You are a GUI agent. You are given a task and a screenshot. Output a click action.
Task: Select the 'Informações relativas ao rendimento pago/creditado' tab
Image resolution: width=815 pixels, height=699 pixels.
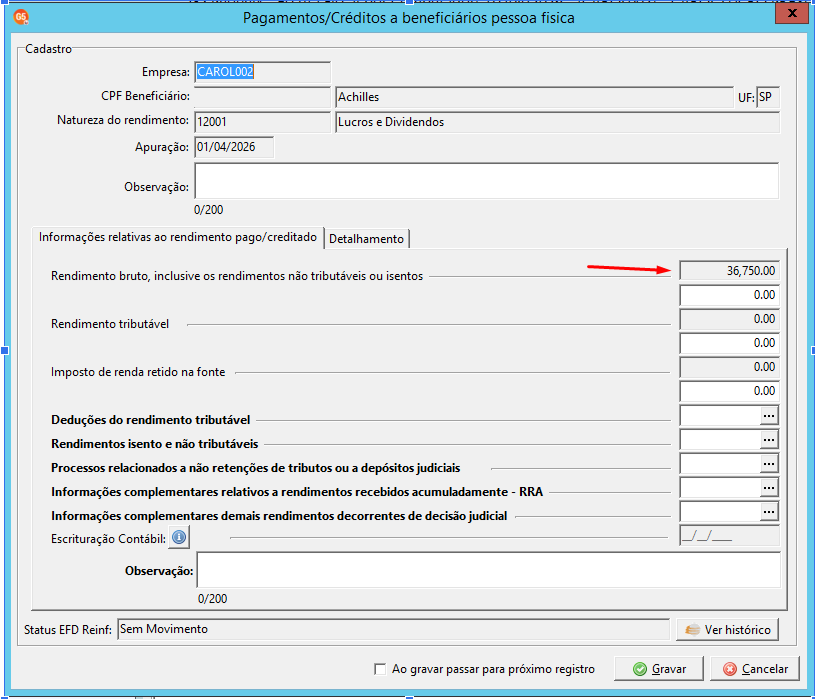[178, 238]
